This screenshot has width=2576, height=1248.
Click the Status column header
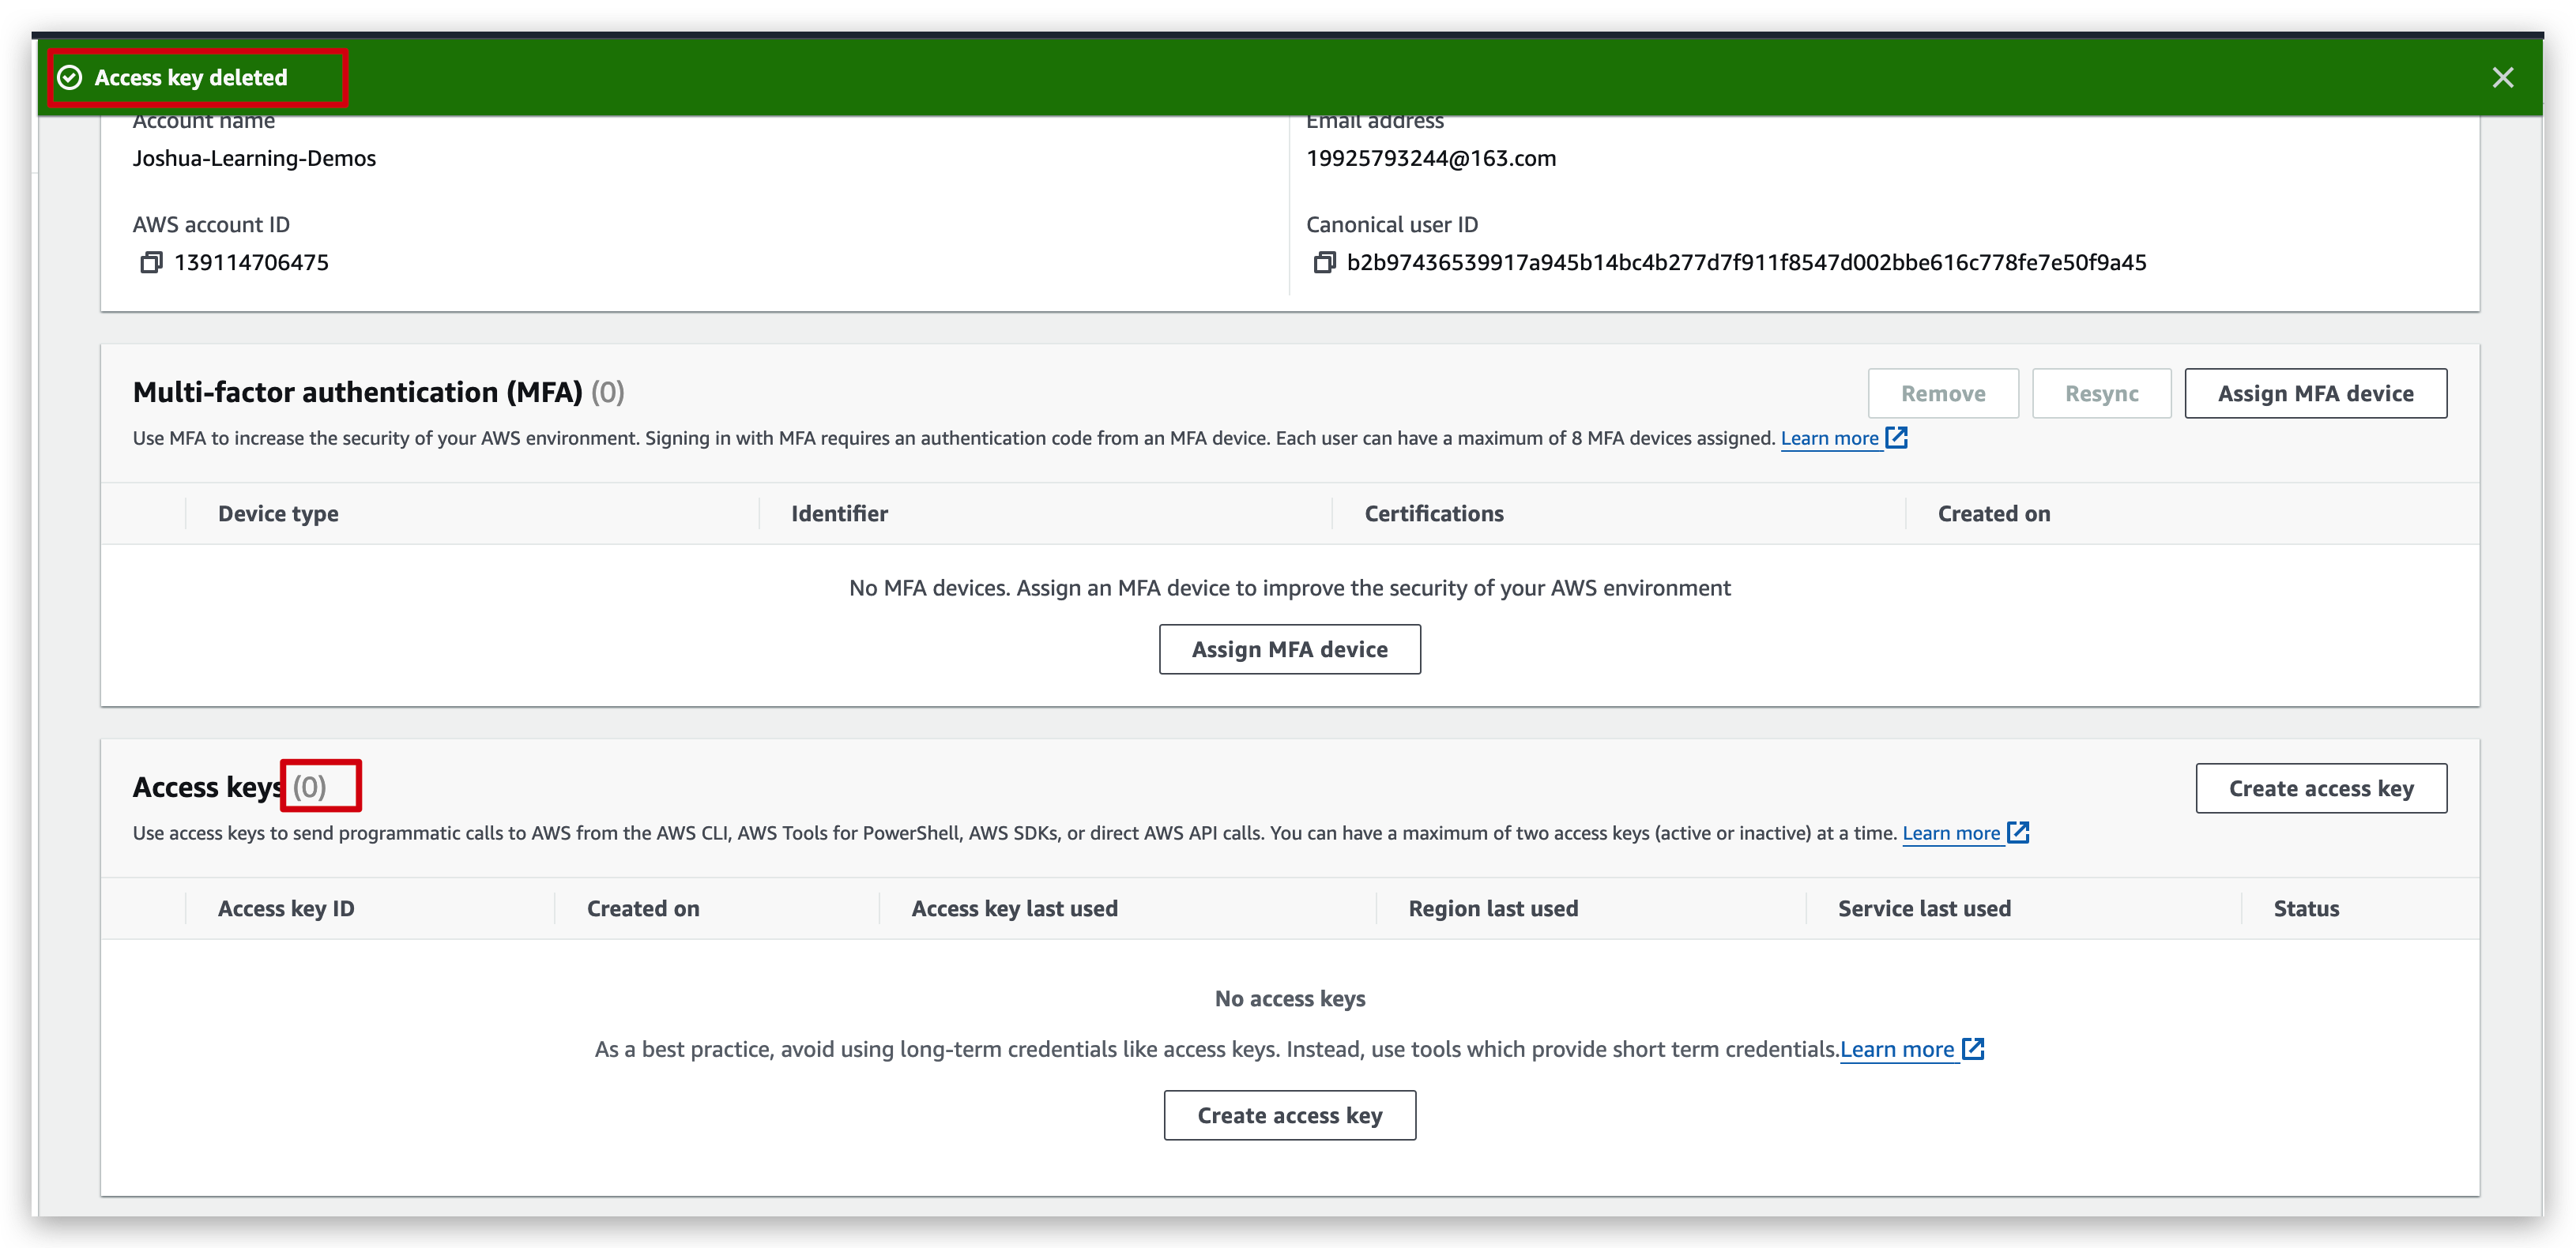click(x=2306, y=908)
